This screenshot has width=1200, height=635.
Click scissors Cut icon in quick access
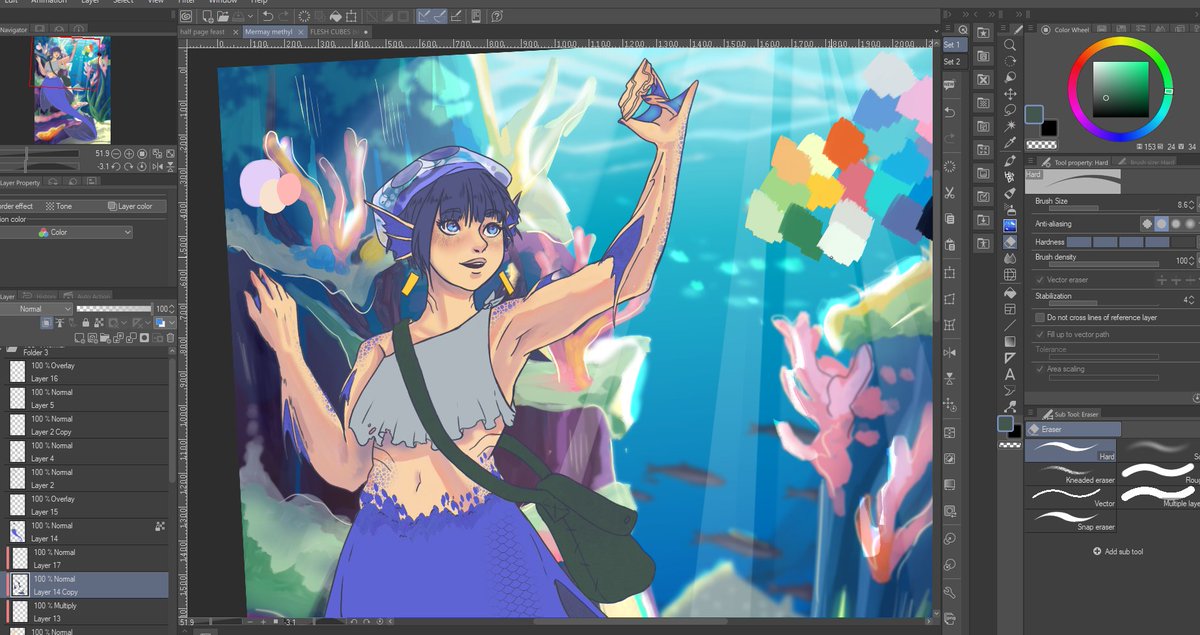click(950, 192)
